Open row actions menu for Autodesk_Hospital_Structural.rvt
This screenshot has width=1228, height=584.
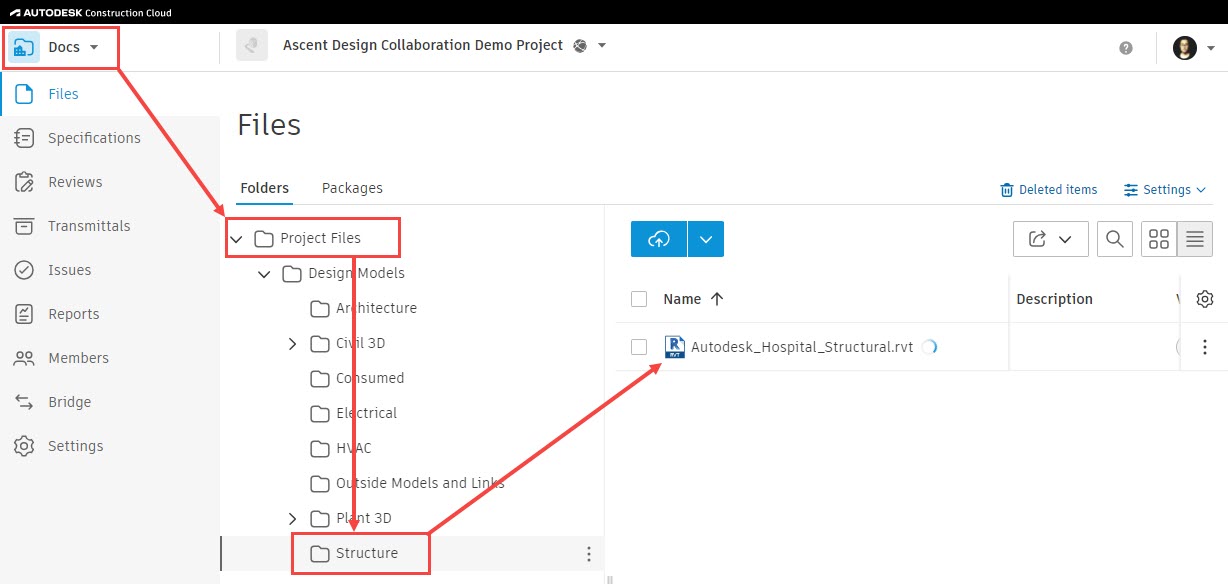pos(1205,347)
